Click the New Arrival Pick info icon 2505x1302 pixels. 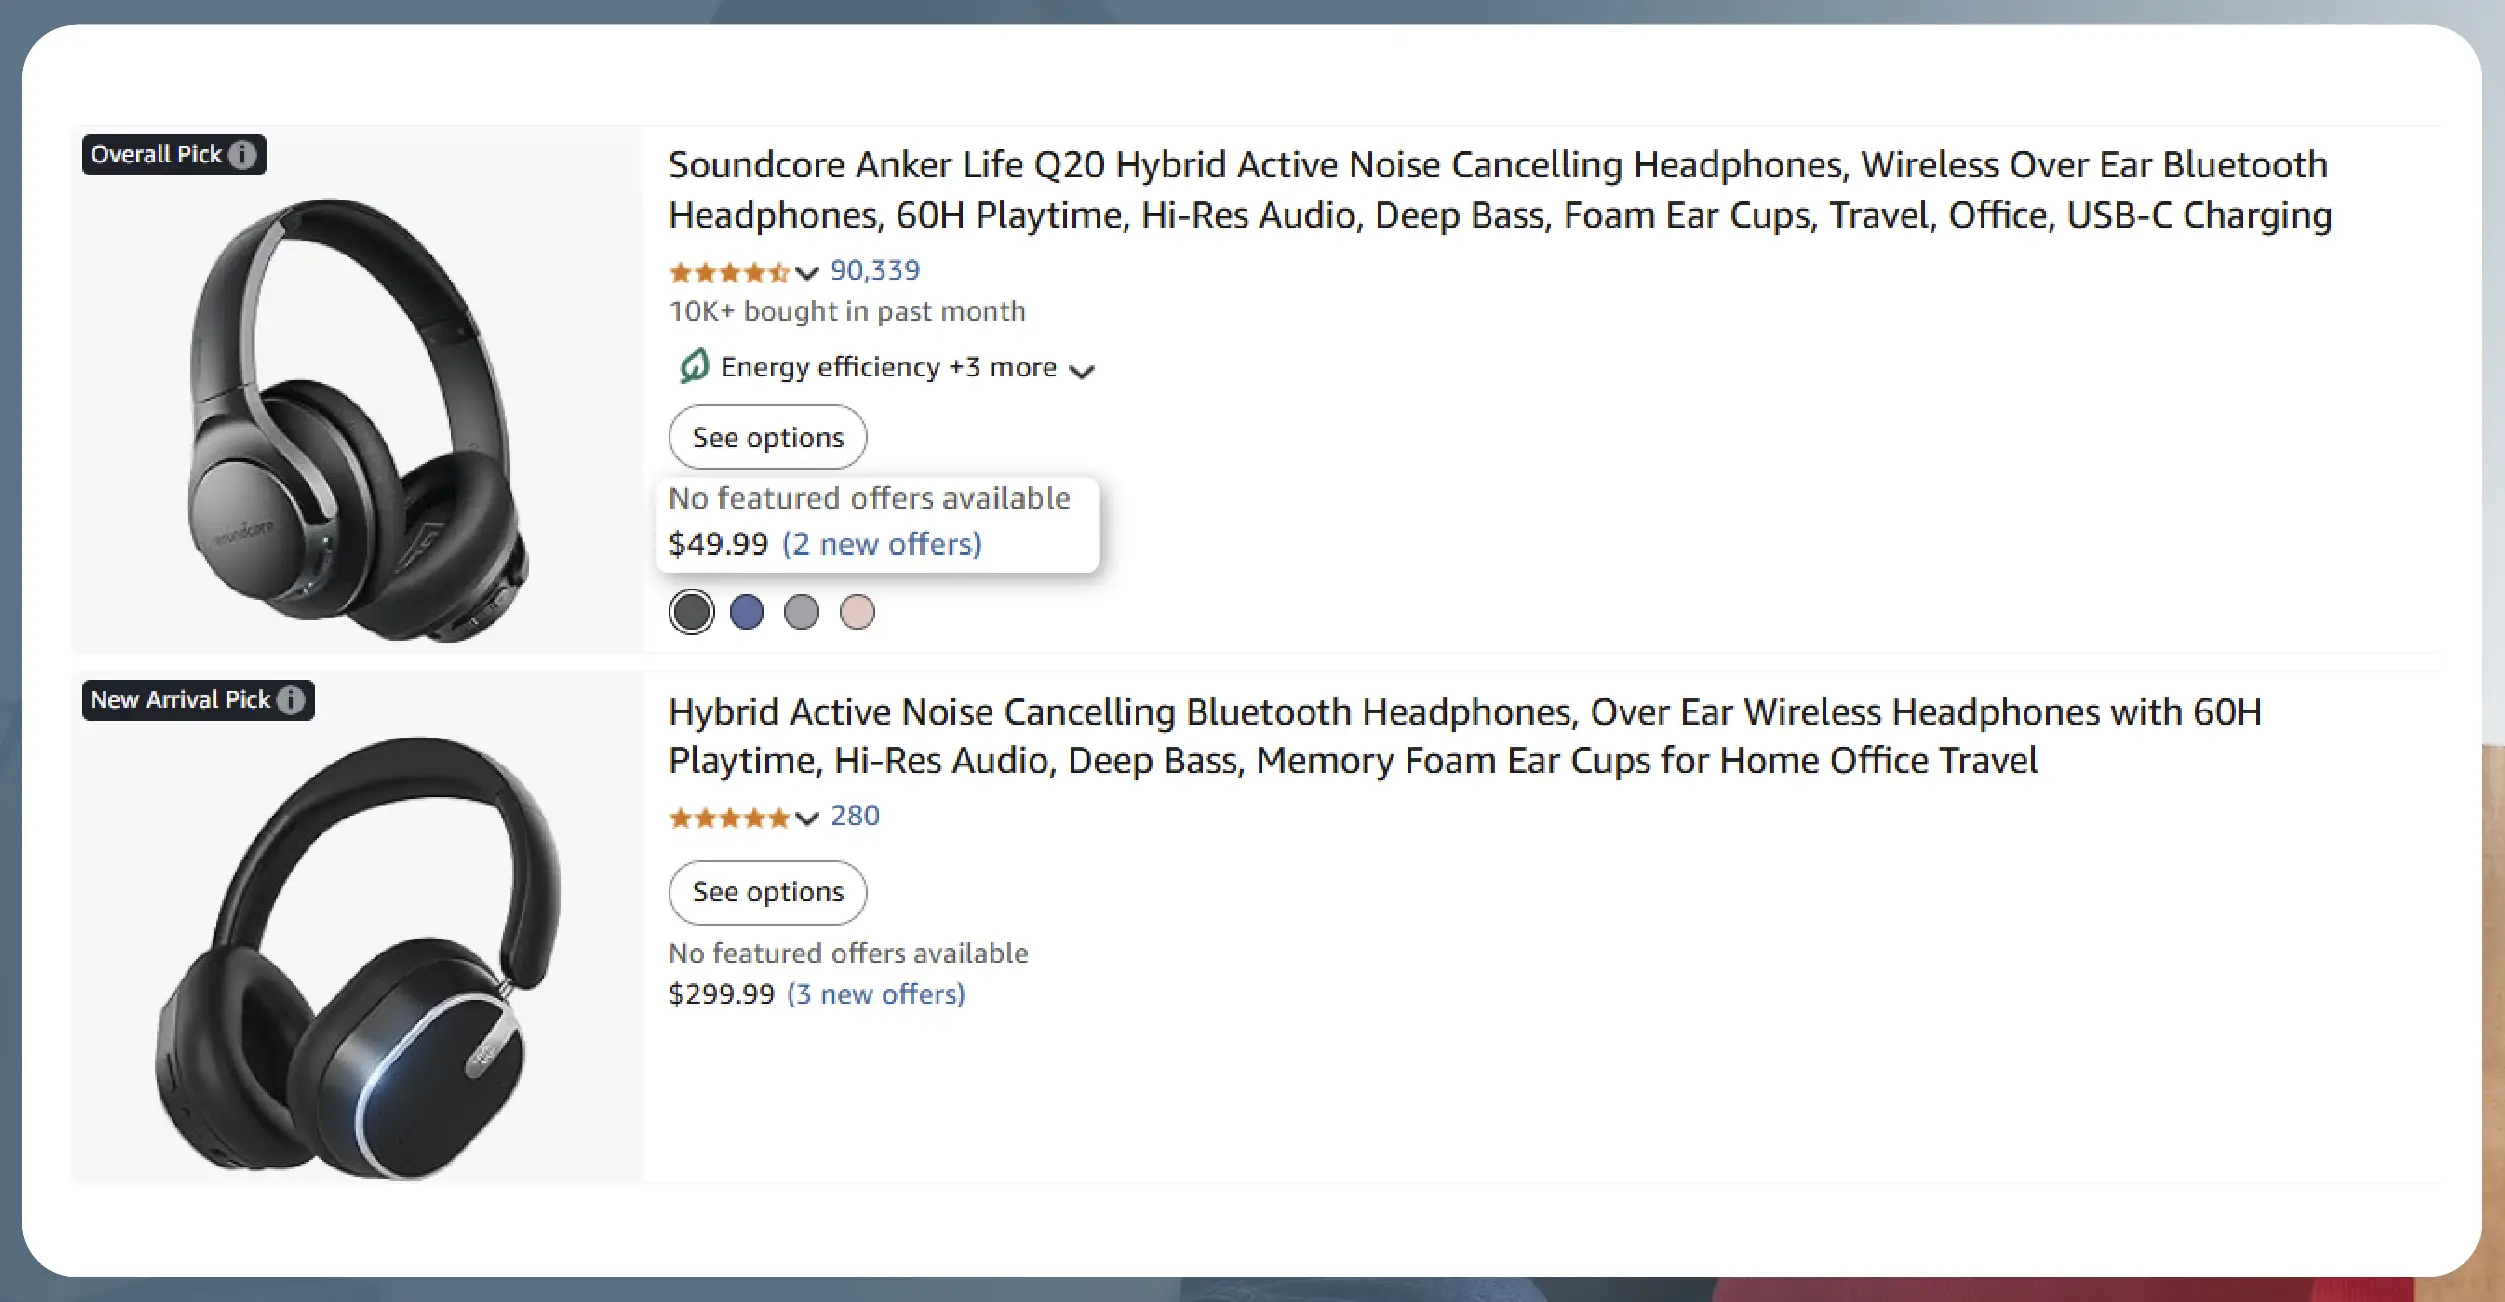point(291,700)
